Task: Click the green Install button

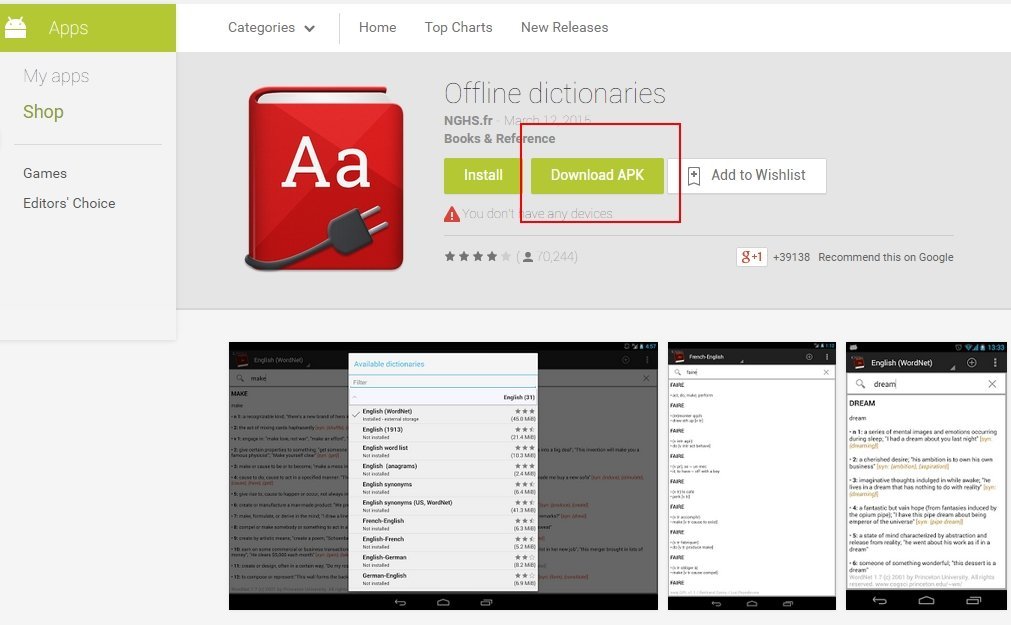Action: (483, 175)
